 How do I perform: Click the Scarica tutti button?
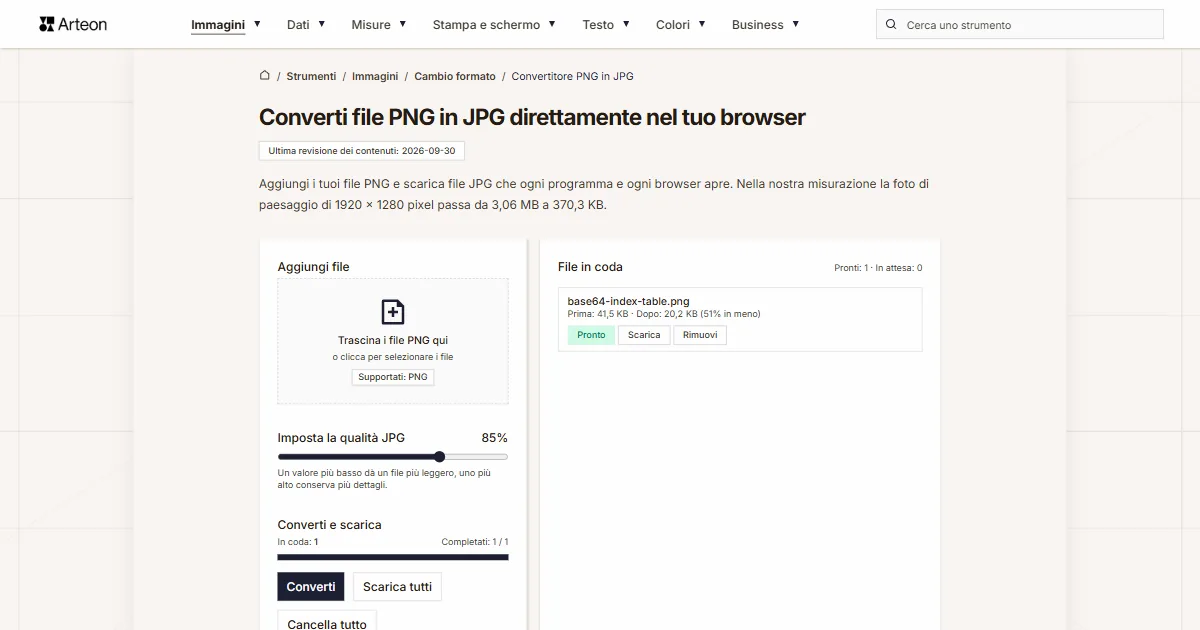pos(397,587)
